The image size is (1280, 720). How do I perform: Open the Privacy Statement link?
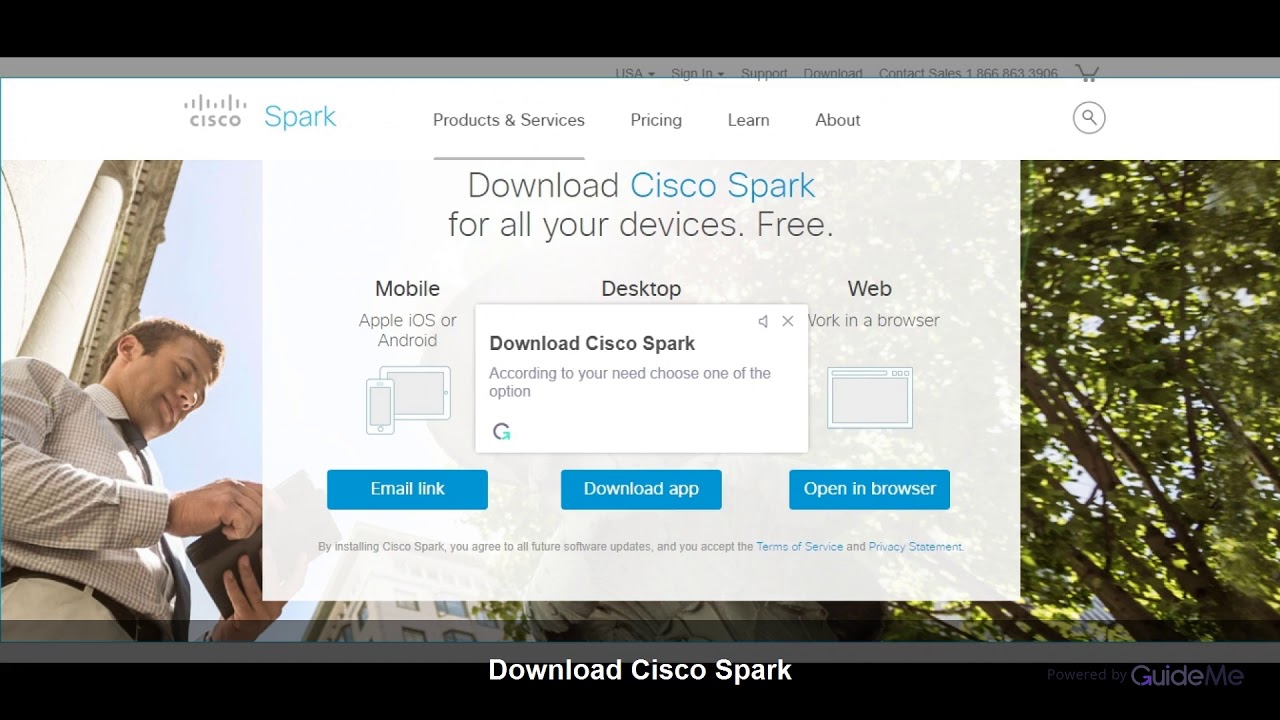click(x=915, y=547)
